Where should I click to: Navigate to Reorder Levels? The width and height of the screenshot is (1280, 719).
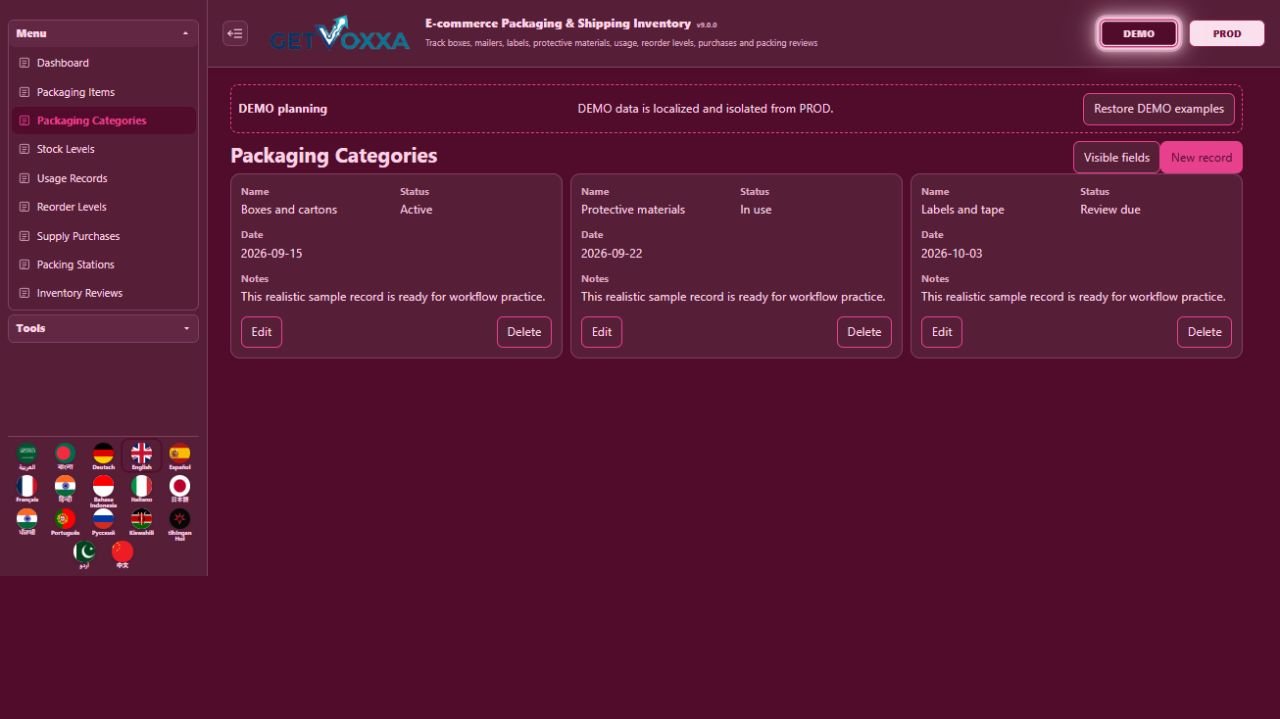(103, 207)
